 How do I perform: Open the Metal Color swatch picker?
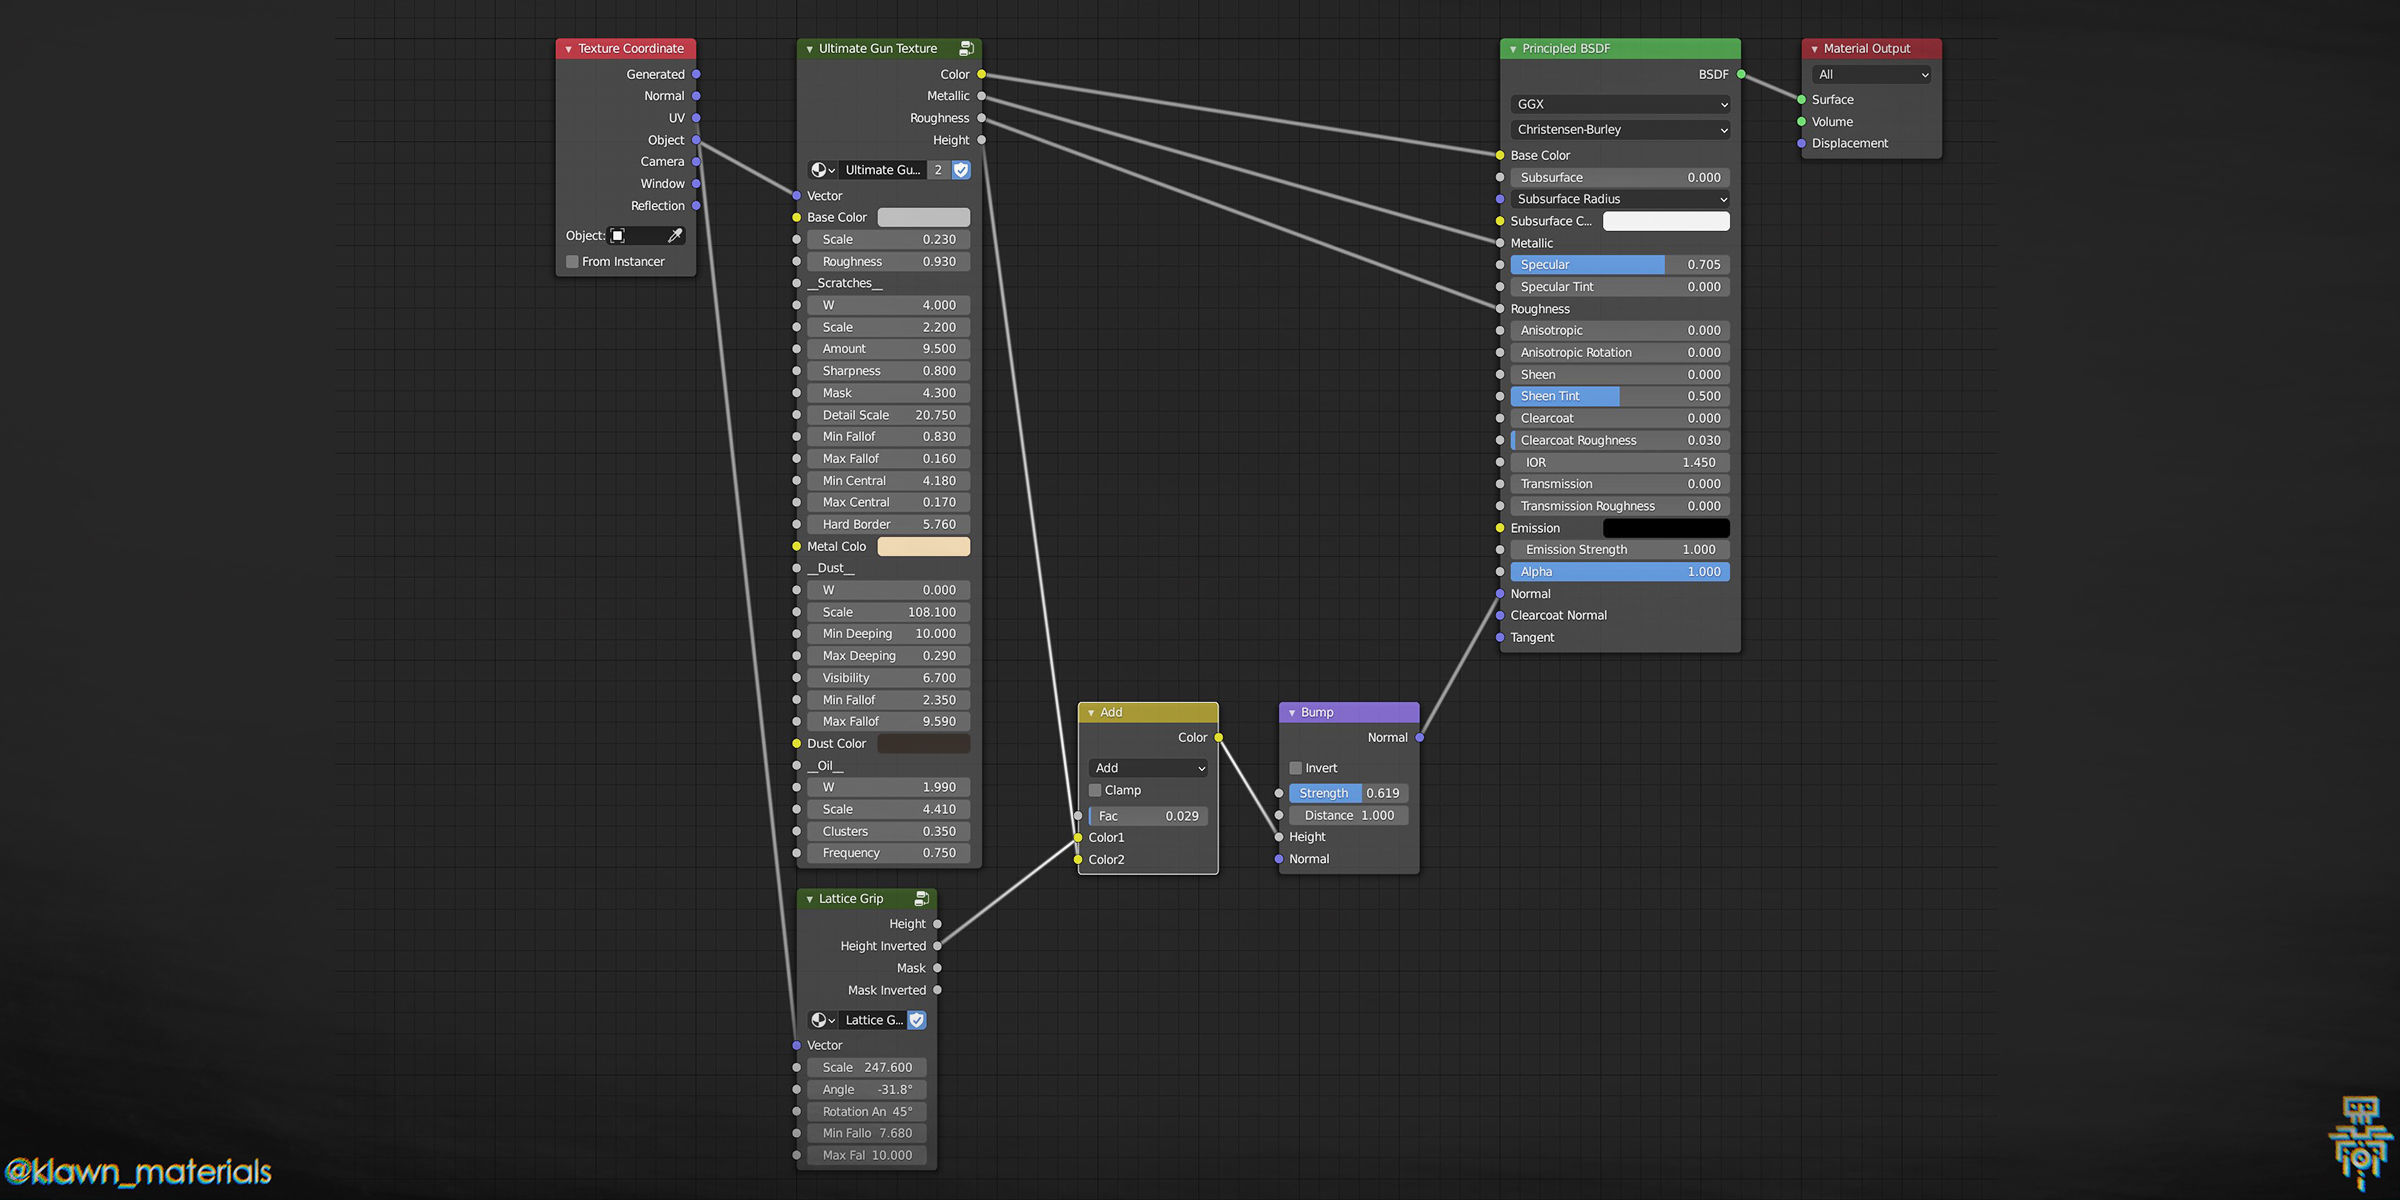pyautogui.click(x=923, y=546)
